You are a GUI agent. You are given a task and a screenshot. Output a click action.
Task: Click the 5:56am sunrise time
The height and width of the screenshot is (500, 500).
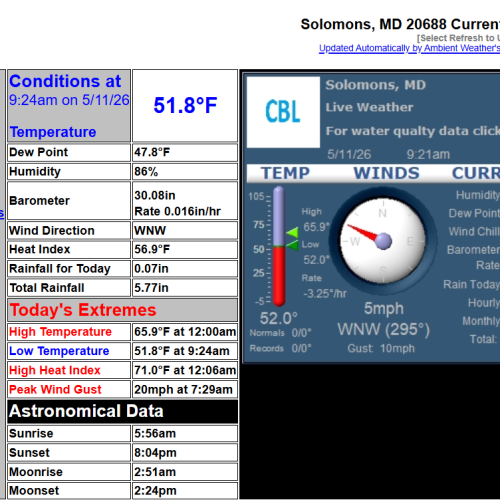(x=155, y=433)
